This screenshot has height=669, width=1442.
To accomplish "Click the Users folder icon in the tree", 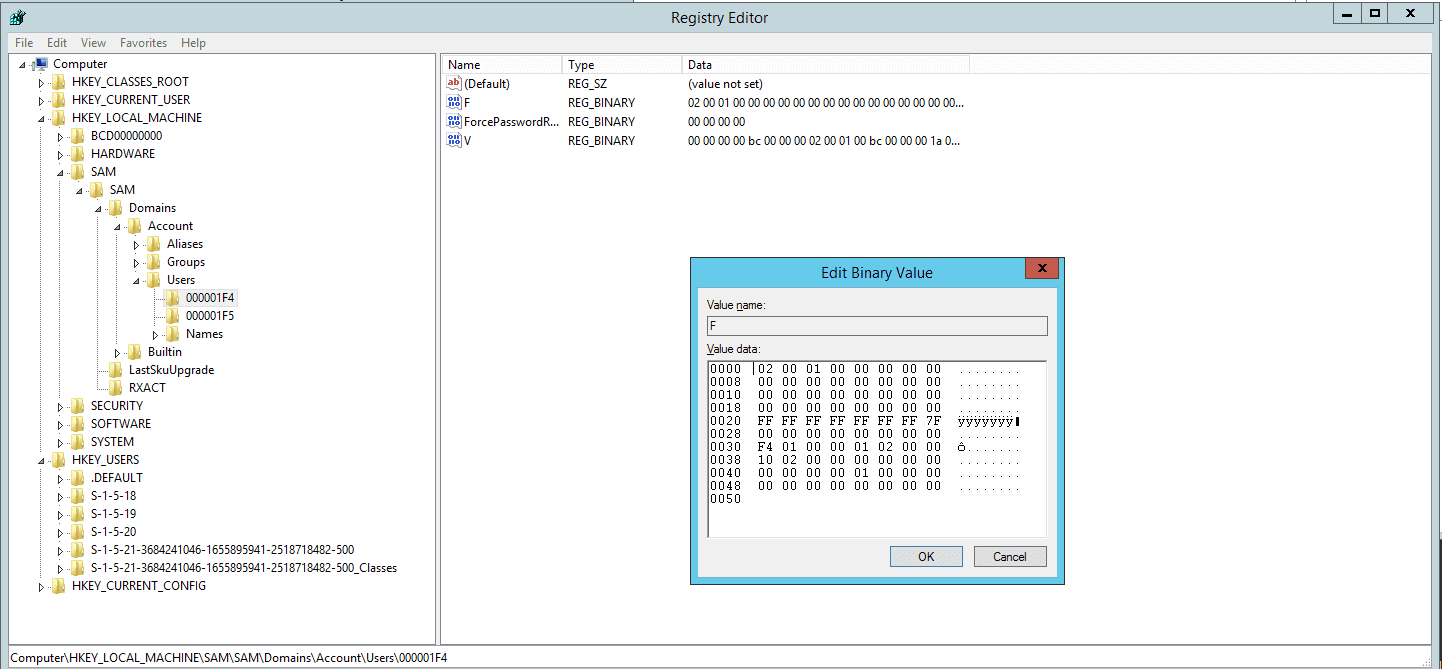I will [x=151, y=279].
